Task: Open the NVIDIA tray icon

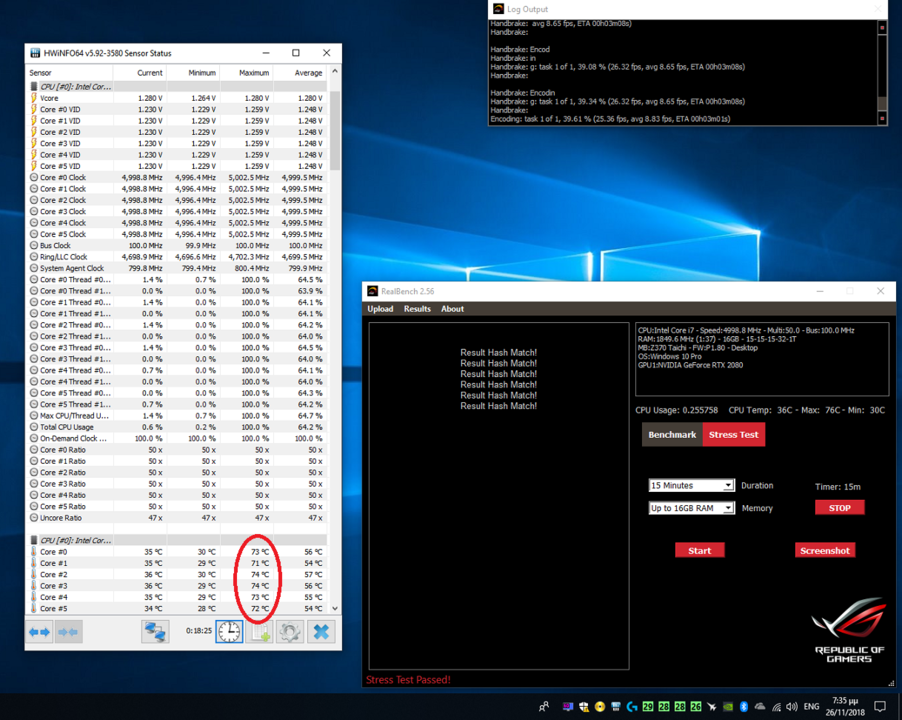Action: point(728,707)
